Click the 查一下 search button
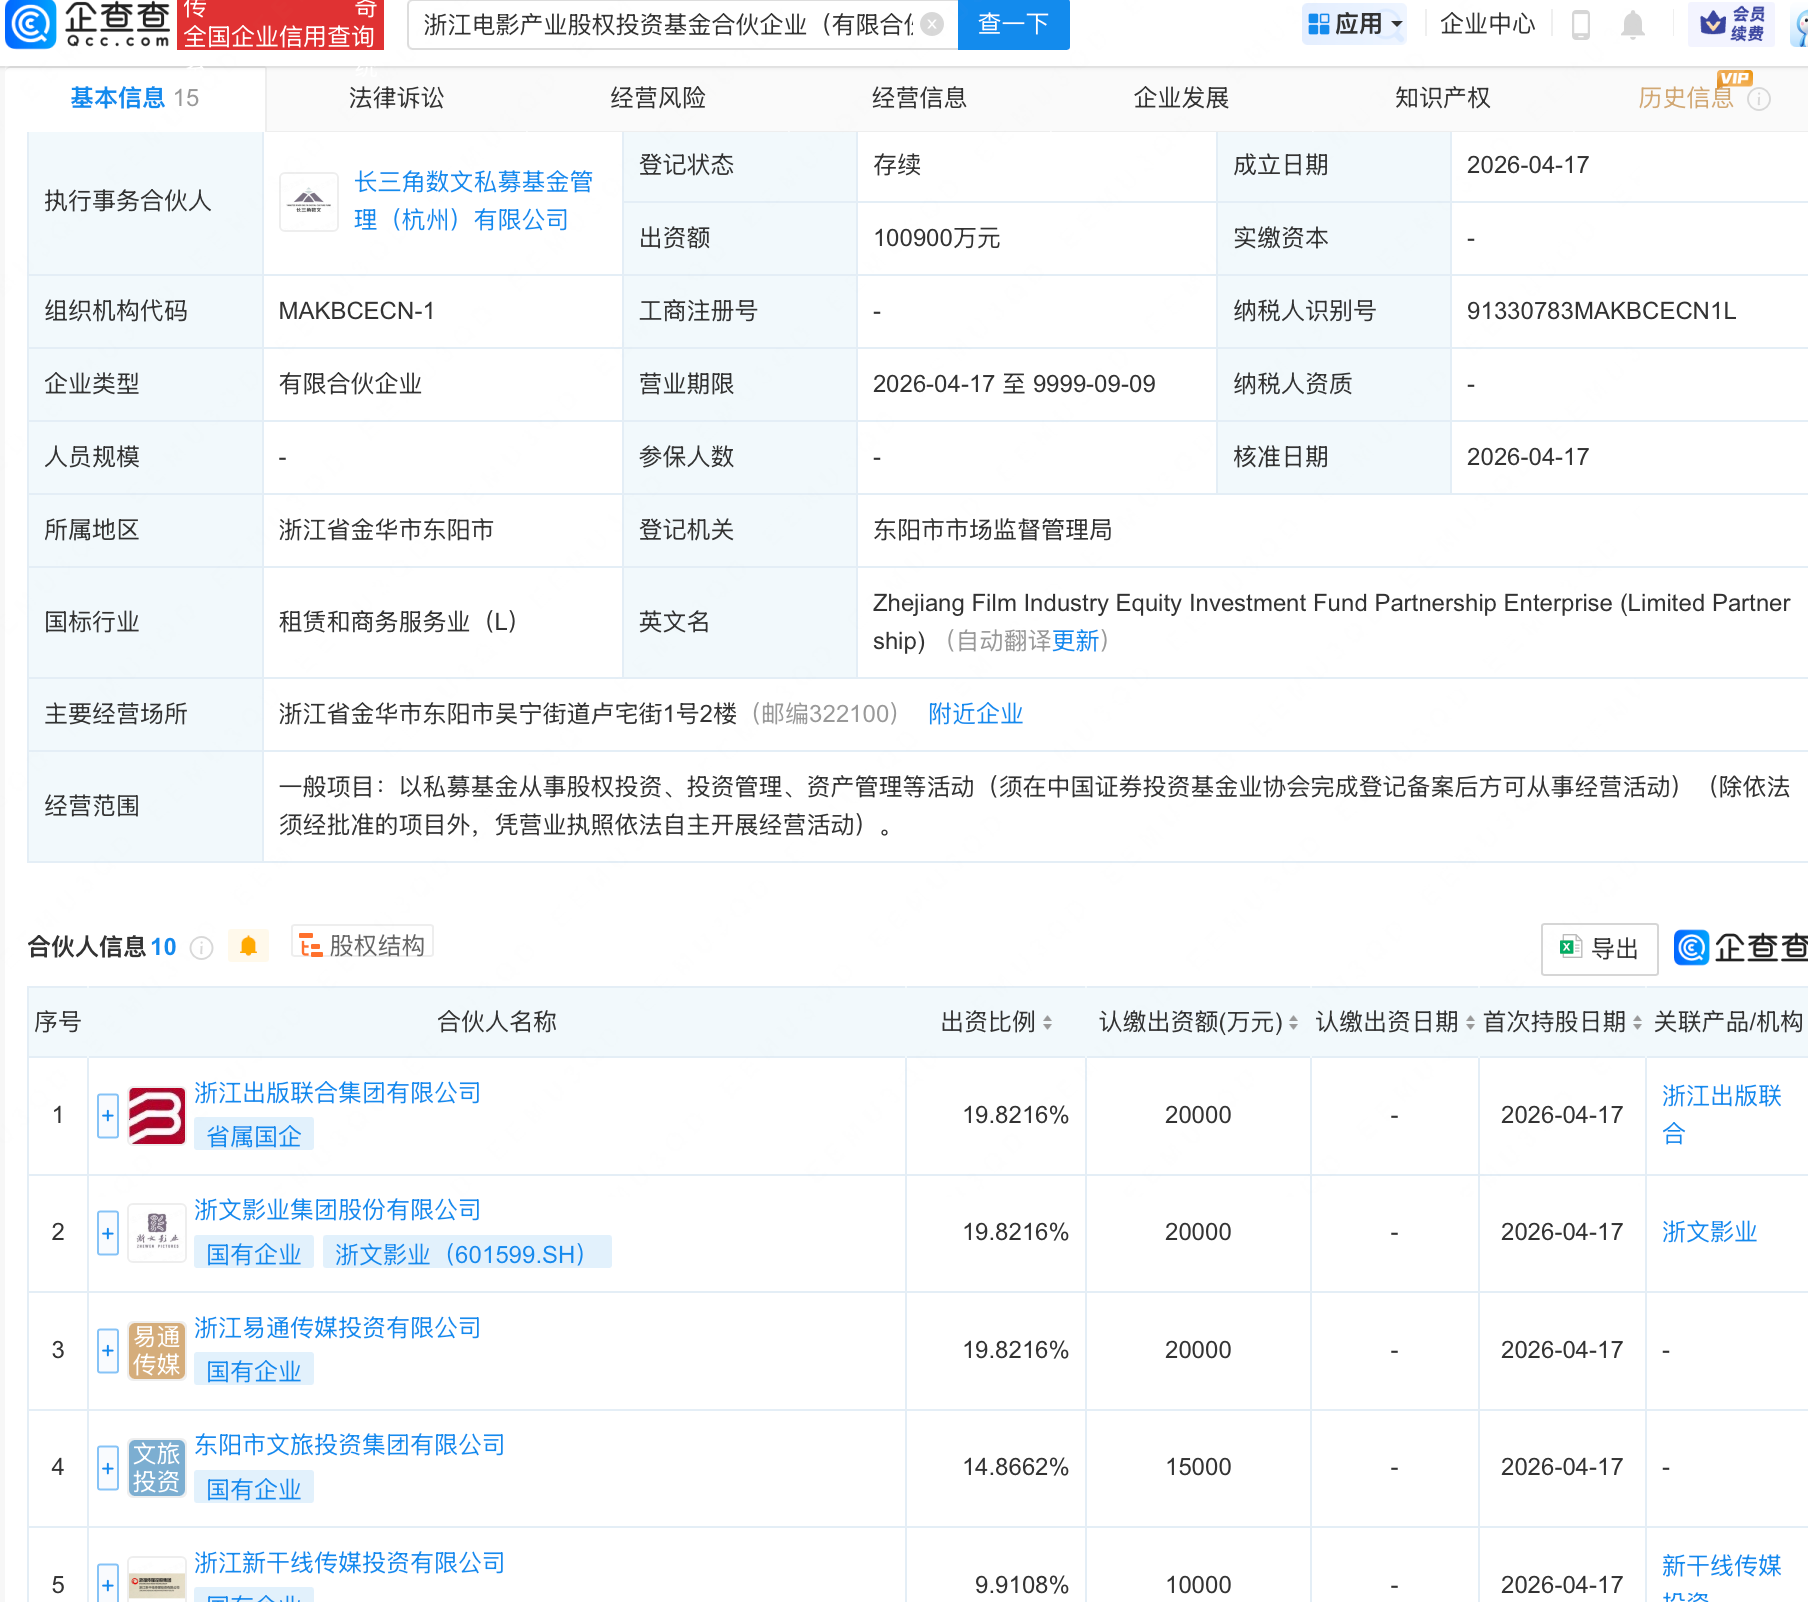This screenshot has height=1602, width=1808. click(1013, 25)
